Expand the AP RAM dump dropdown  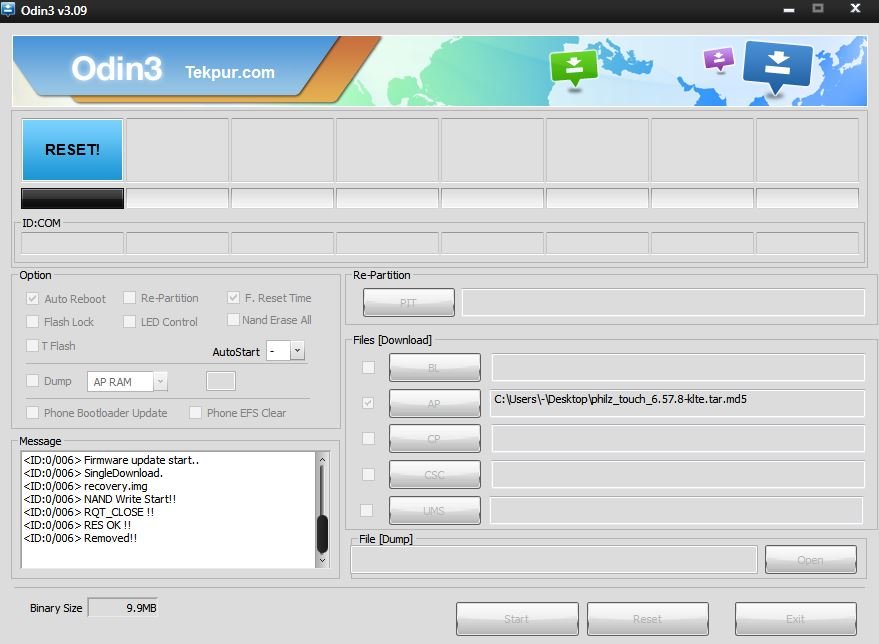(x=160, y=381)
